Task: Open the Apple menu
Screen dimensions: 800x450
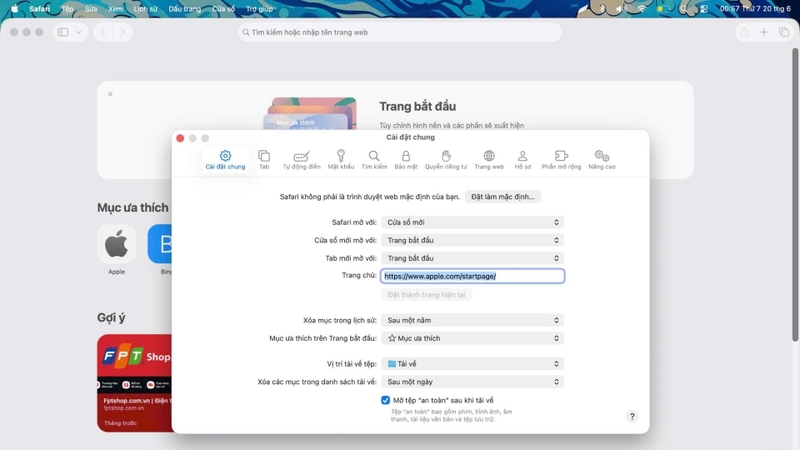Action: coord(14,9)
